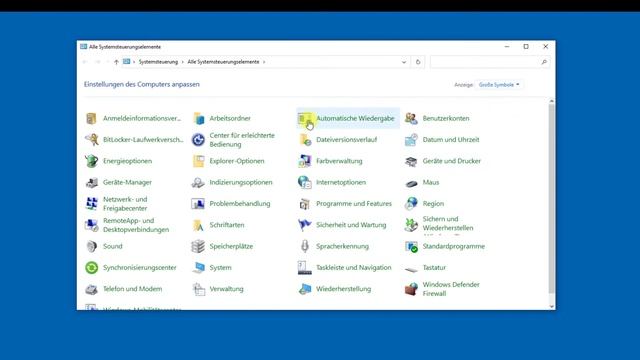Open the Sicherheit und Wartung flag icon
This screenshot has height=360, width=640.
[x=305, y=225]
